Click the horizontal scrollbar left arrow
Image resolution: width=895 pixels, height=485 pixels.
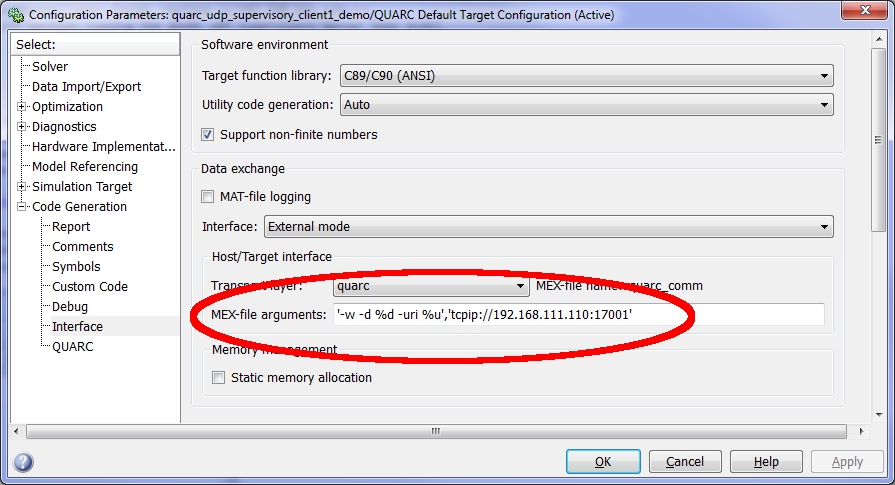click(16, 431)
